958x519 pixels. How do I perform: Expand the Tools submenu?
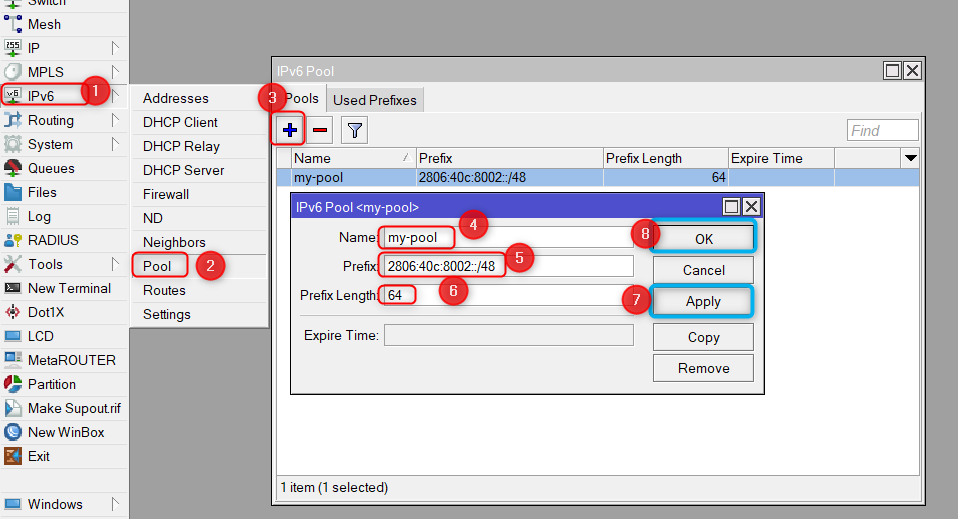[x=45, y=264]
